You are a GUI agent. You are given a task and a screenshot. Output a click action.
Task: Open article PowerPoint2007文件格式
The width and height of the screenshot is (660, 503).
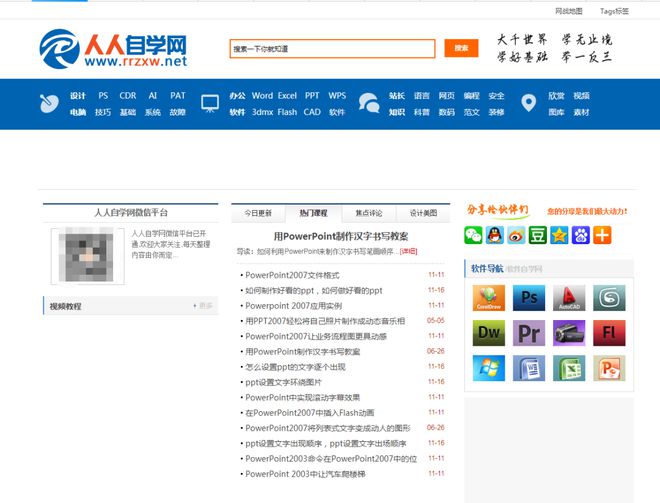(x=292, y=275)
